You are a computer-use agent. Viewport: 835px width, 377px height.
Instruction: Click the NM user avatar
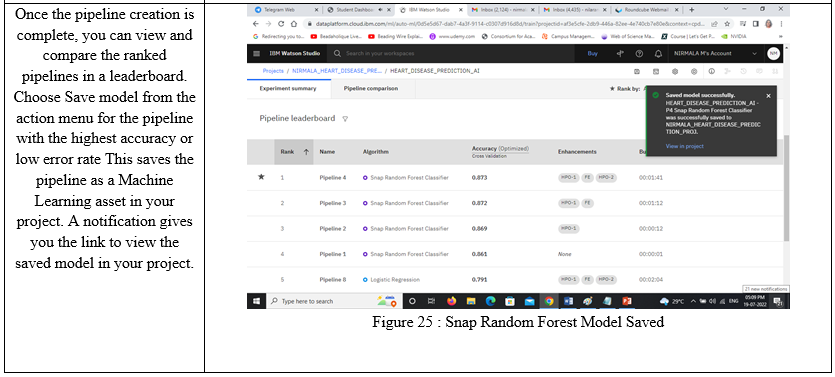773,53
